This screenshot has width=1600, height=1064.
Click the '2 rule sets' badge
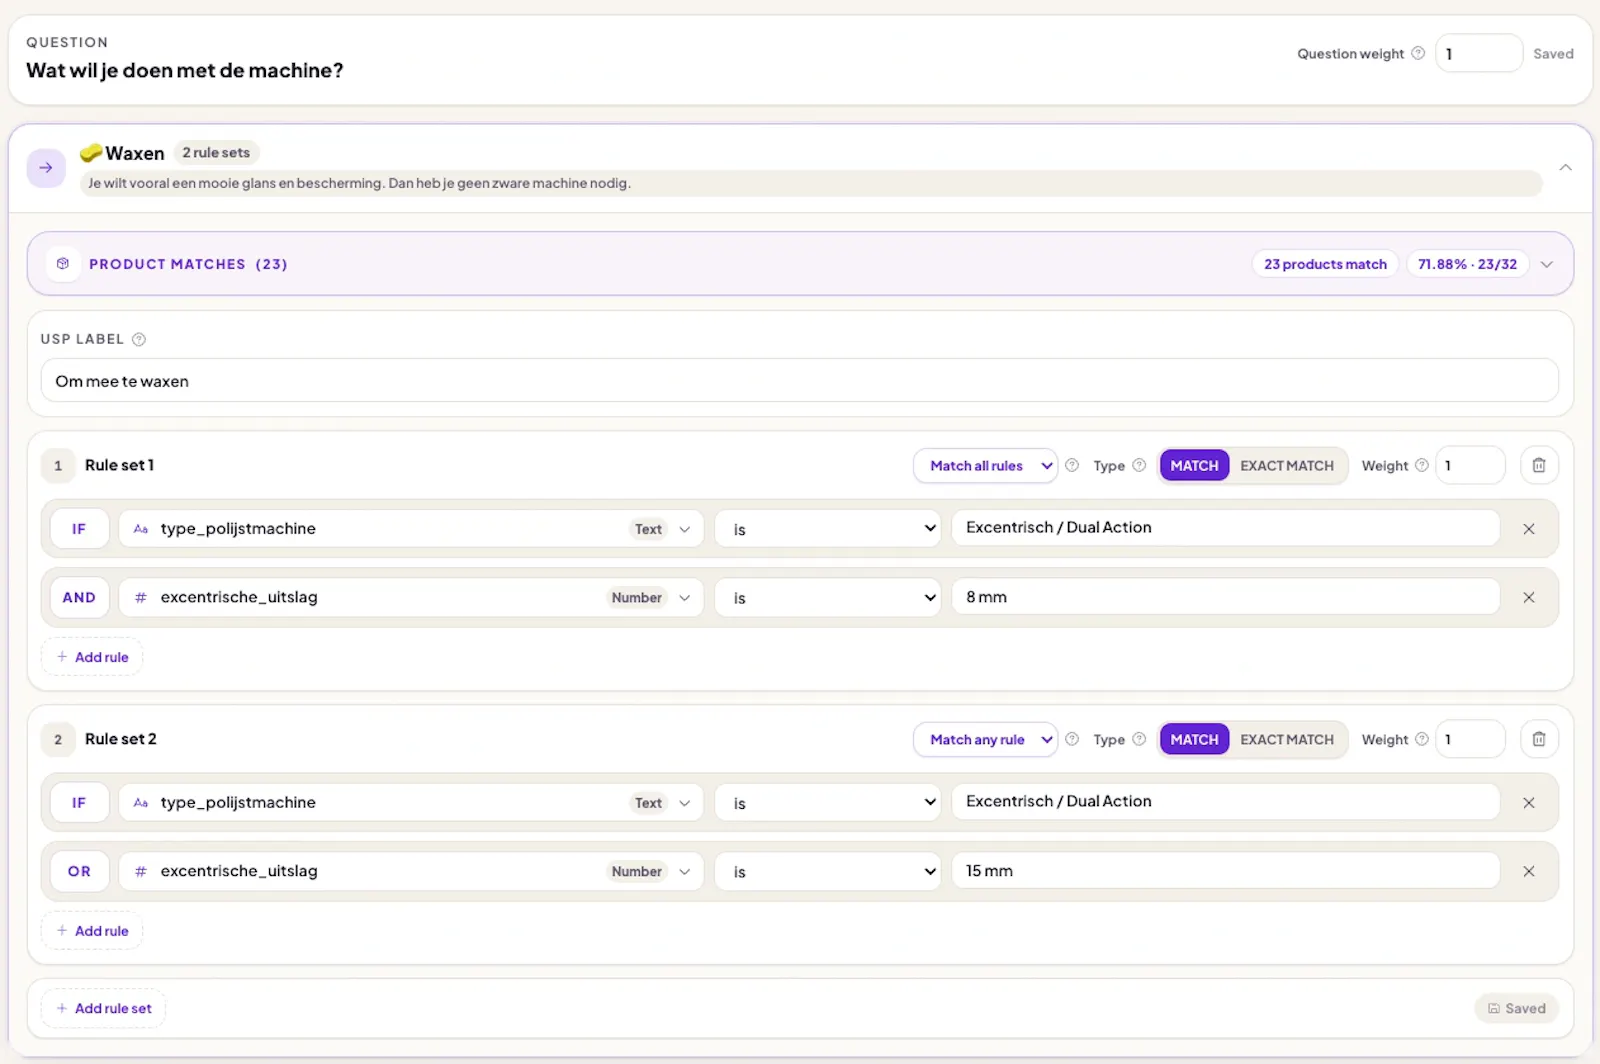216,153
